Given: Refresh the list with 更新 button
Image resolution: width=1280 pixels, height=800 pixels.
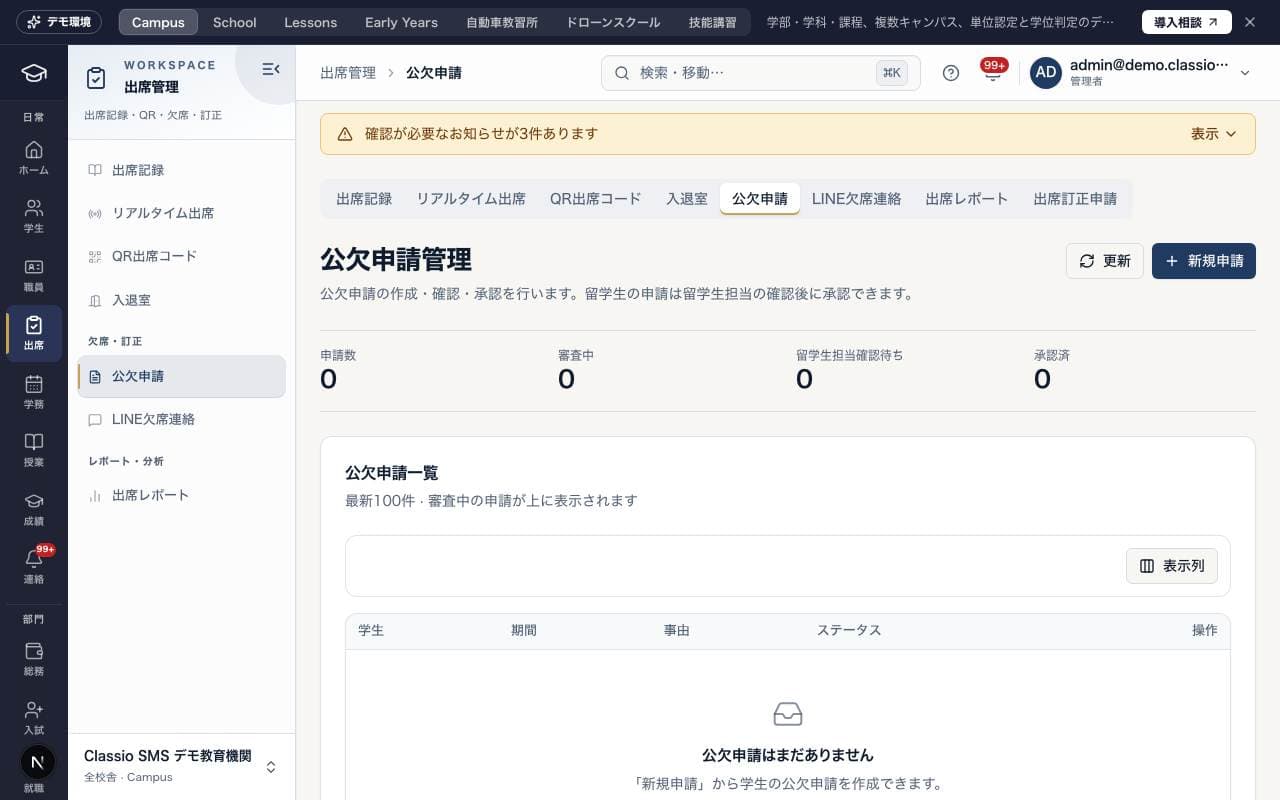Looking at the screenshot, I should tap(1105, 261).
